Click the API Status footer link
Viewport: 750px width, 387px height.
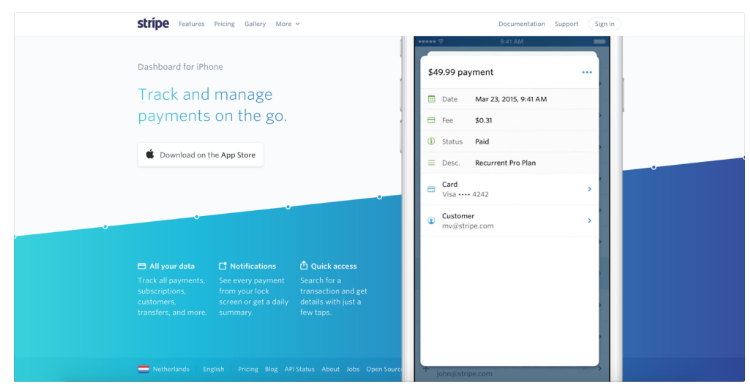(299, 369)
